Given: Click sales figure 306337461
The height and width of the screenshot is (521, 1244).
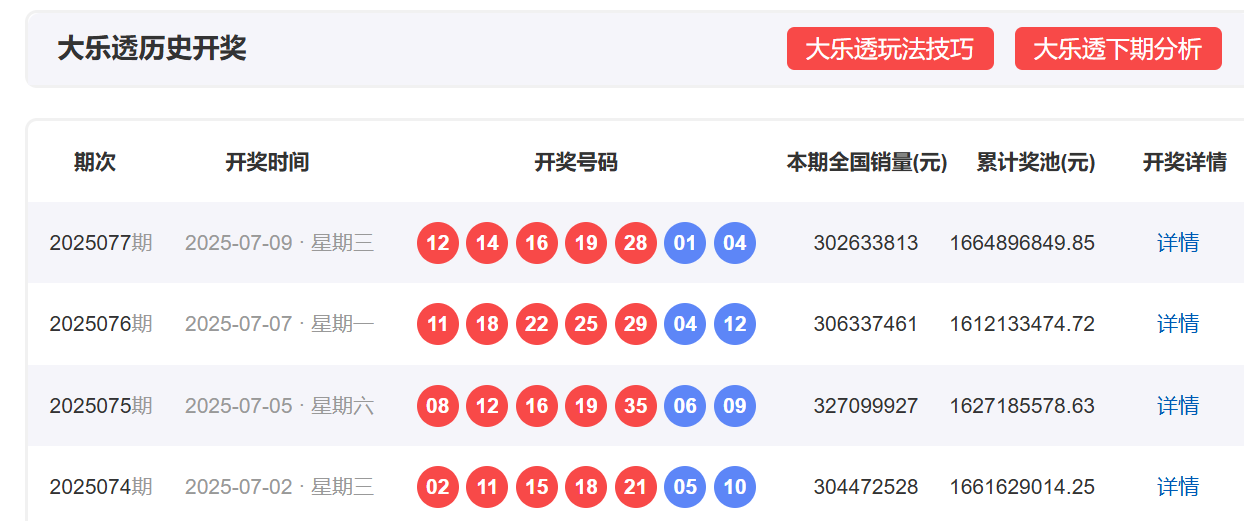Looking at the screenshot, I should [866, 324].
